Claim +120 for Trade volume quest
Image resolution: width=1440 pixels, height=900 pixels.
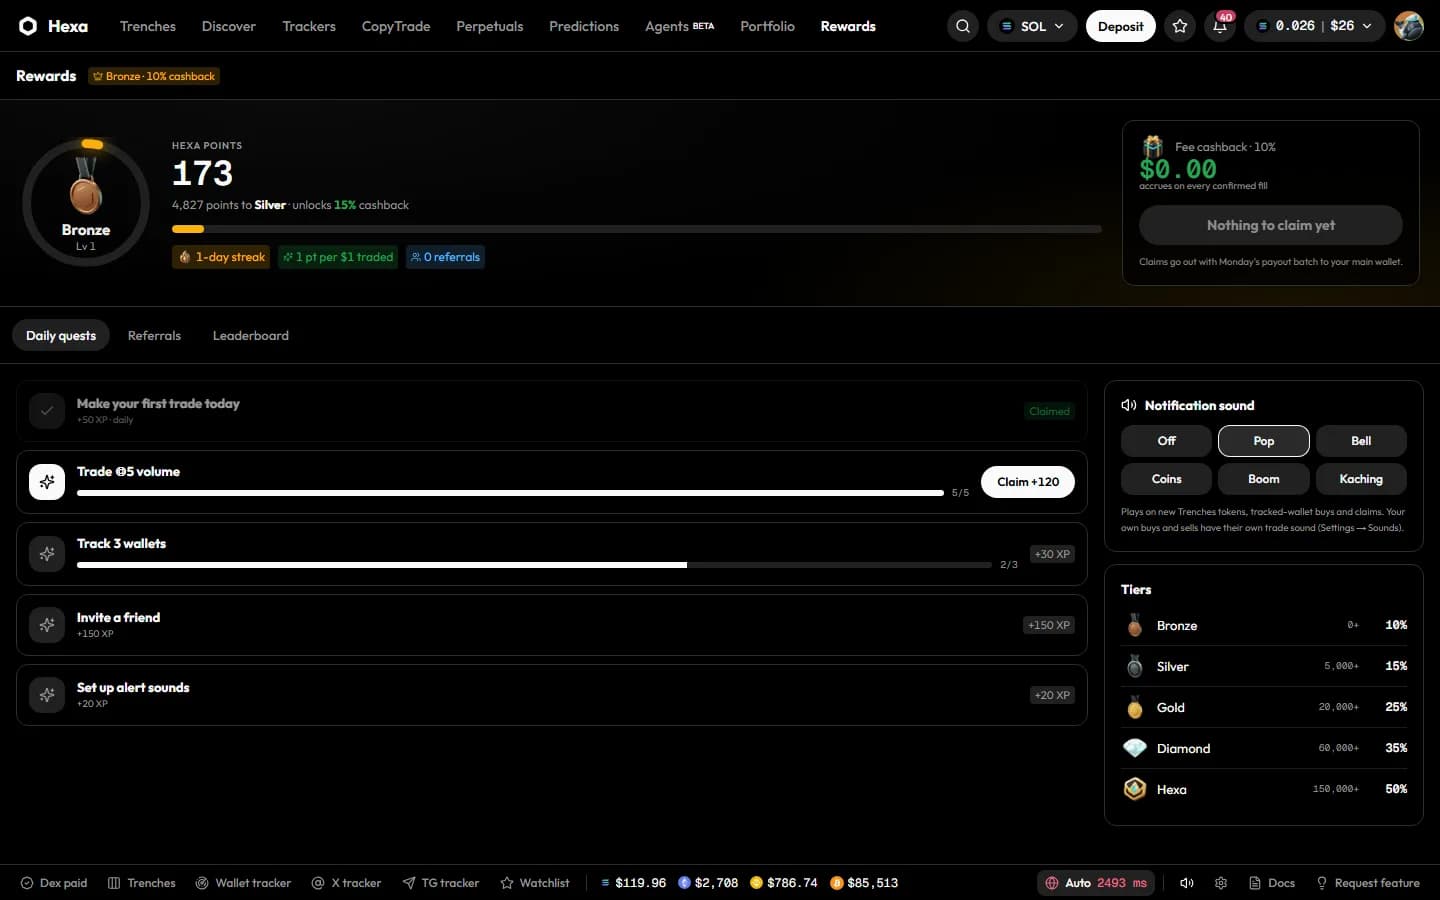pyautogui.click(x=1028, y=482)
